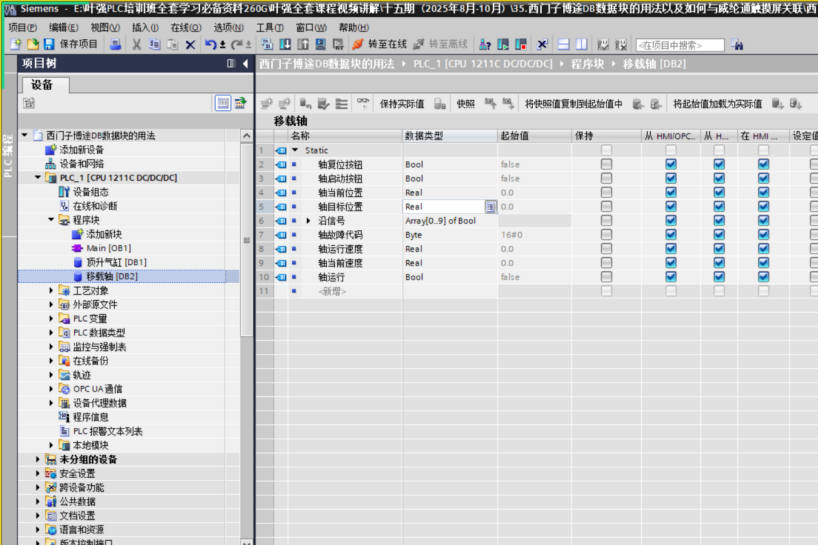Image resolution: width=819 pixels, height=546 pixels.
Task: Click the Delete X icon
Action: (x=190, y=44)
